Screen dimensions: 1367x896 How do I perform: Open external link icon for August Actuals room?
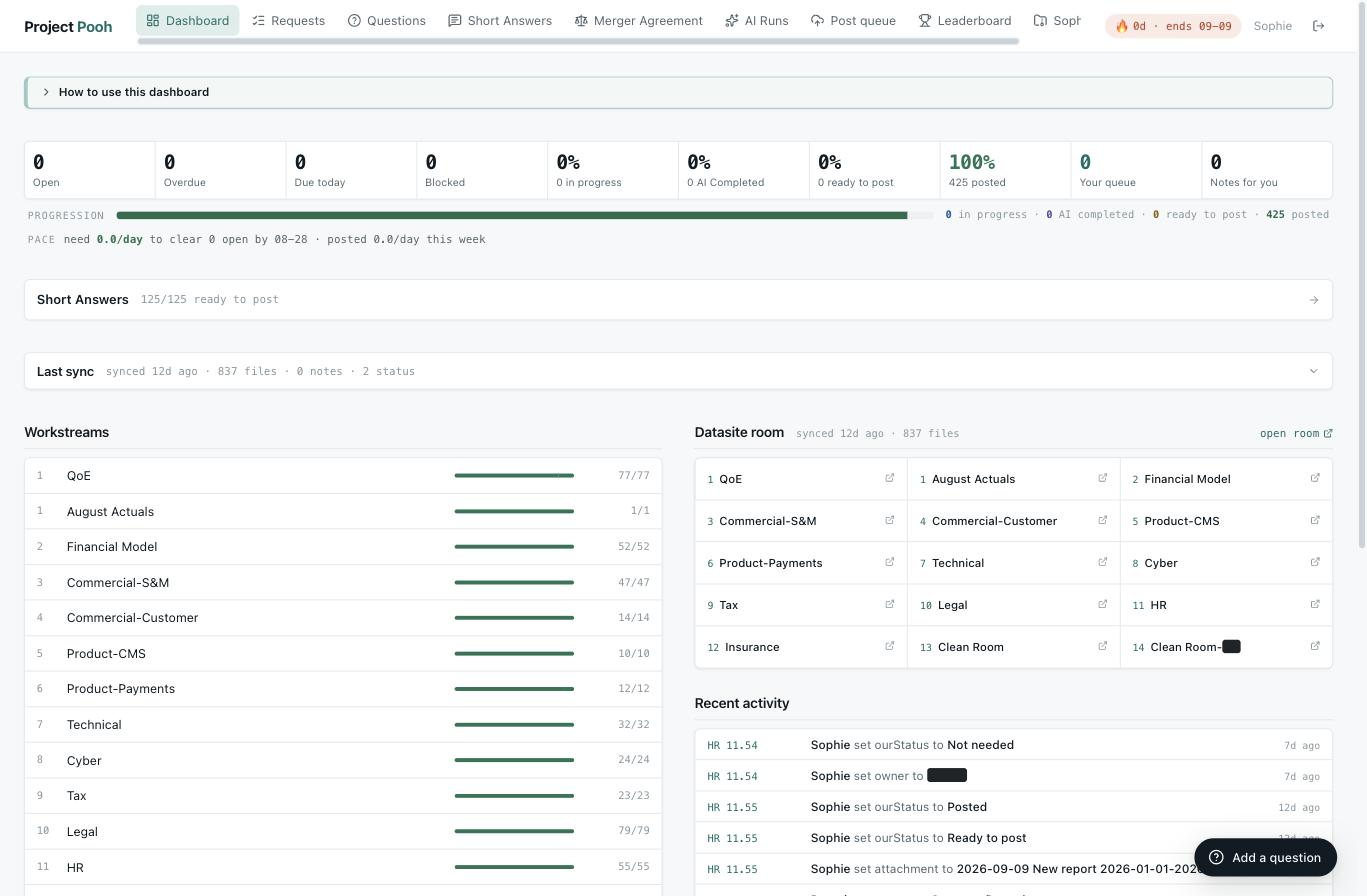[1102, 478]
